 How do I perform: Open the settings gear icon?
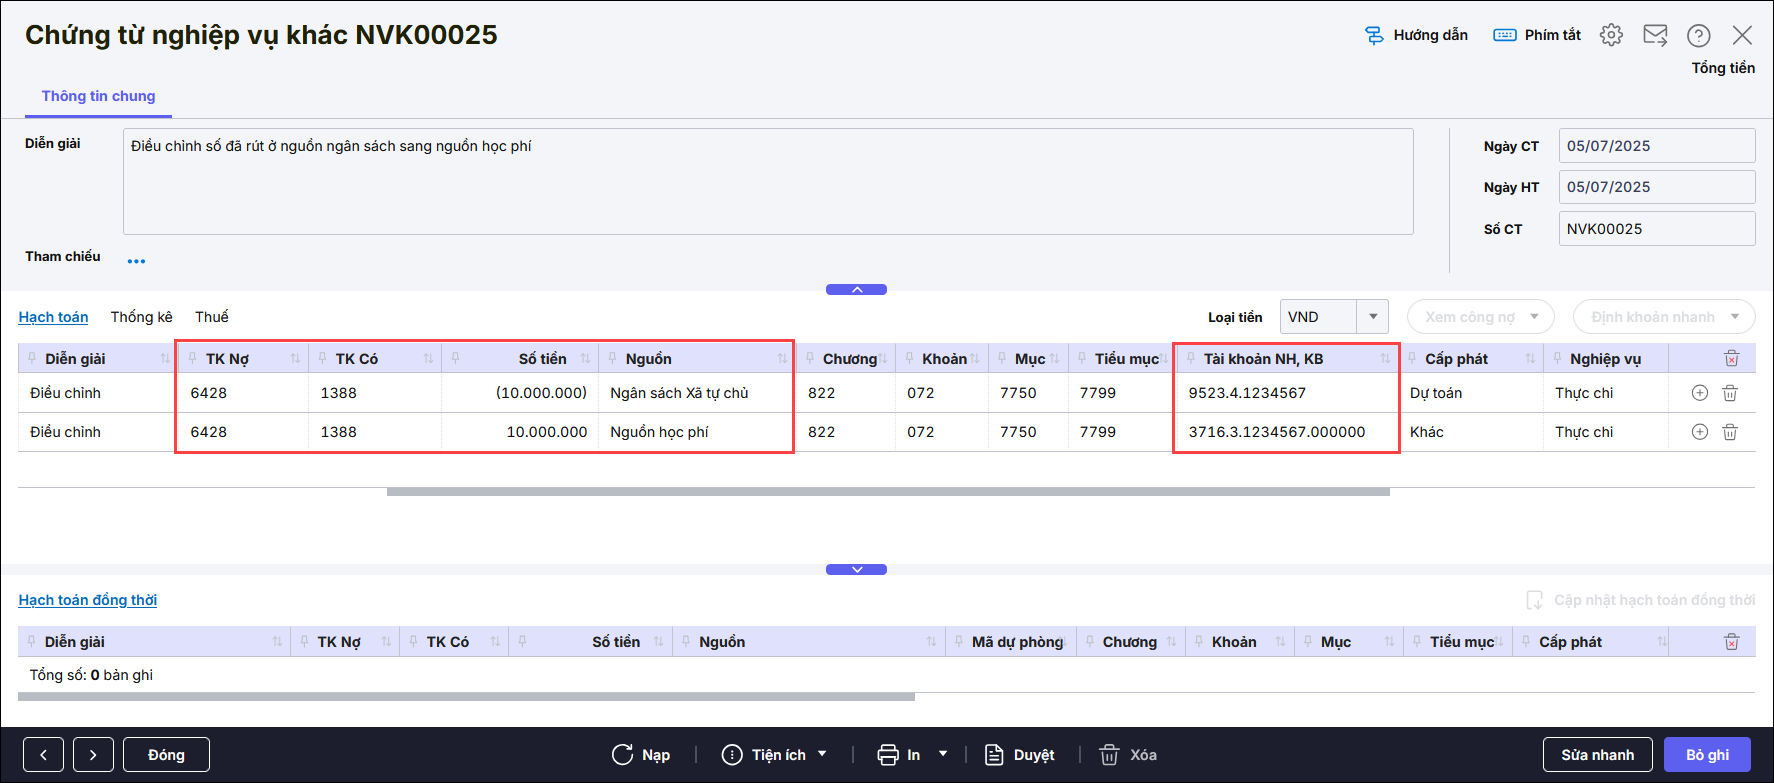(x=1611, y=35)
